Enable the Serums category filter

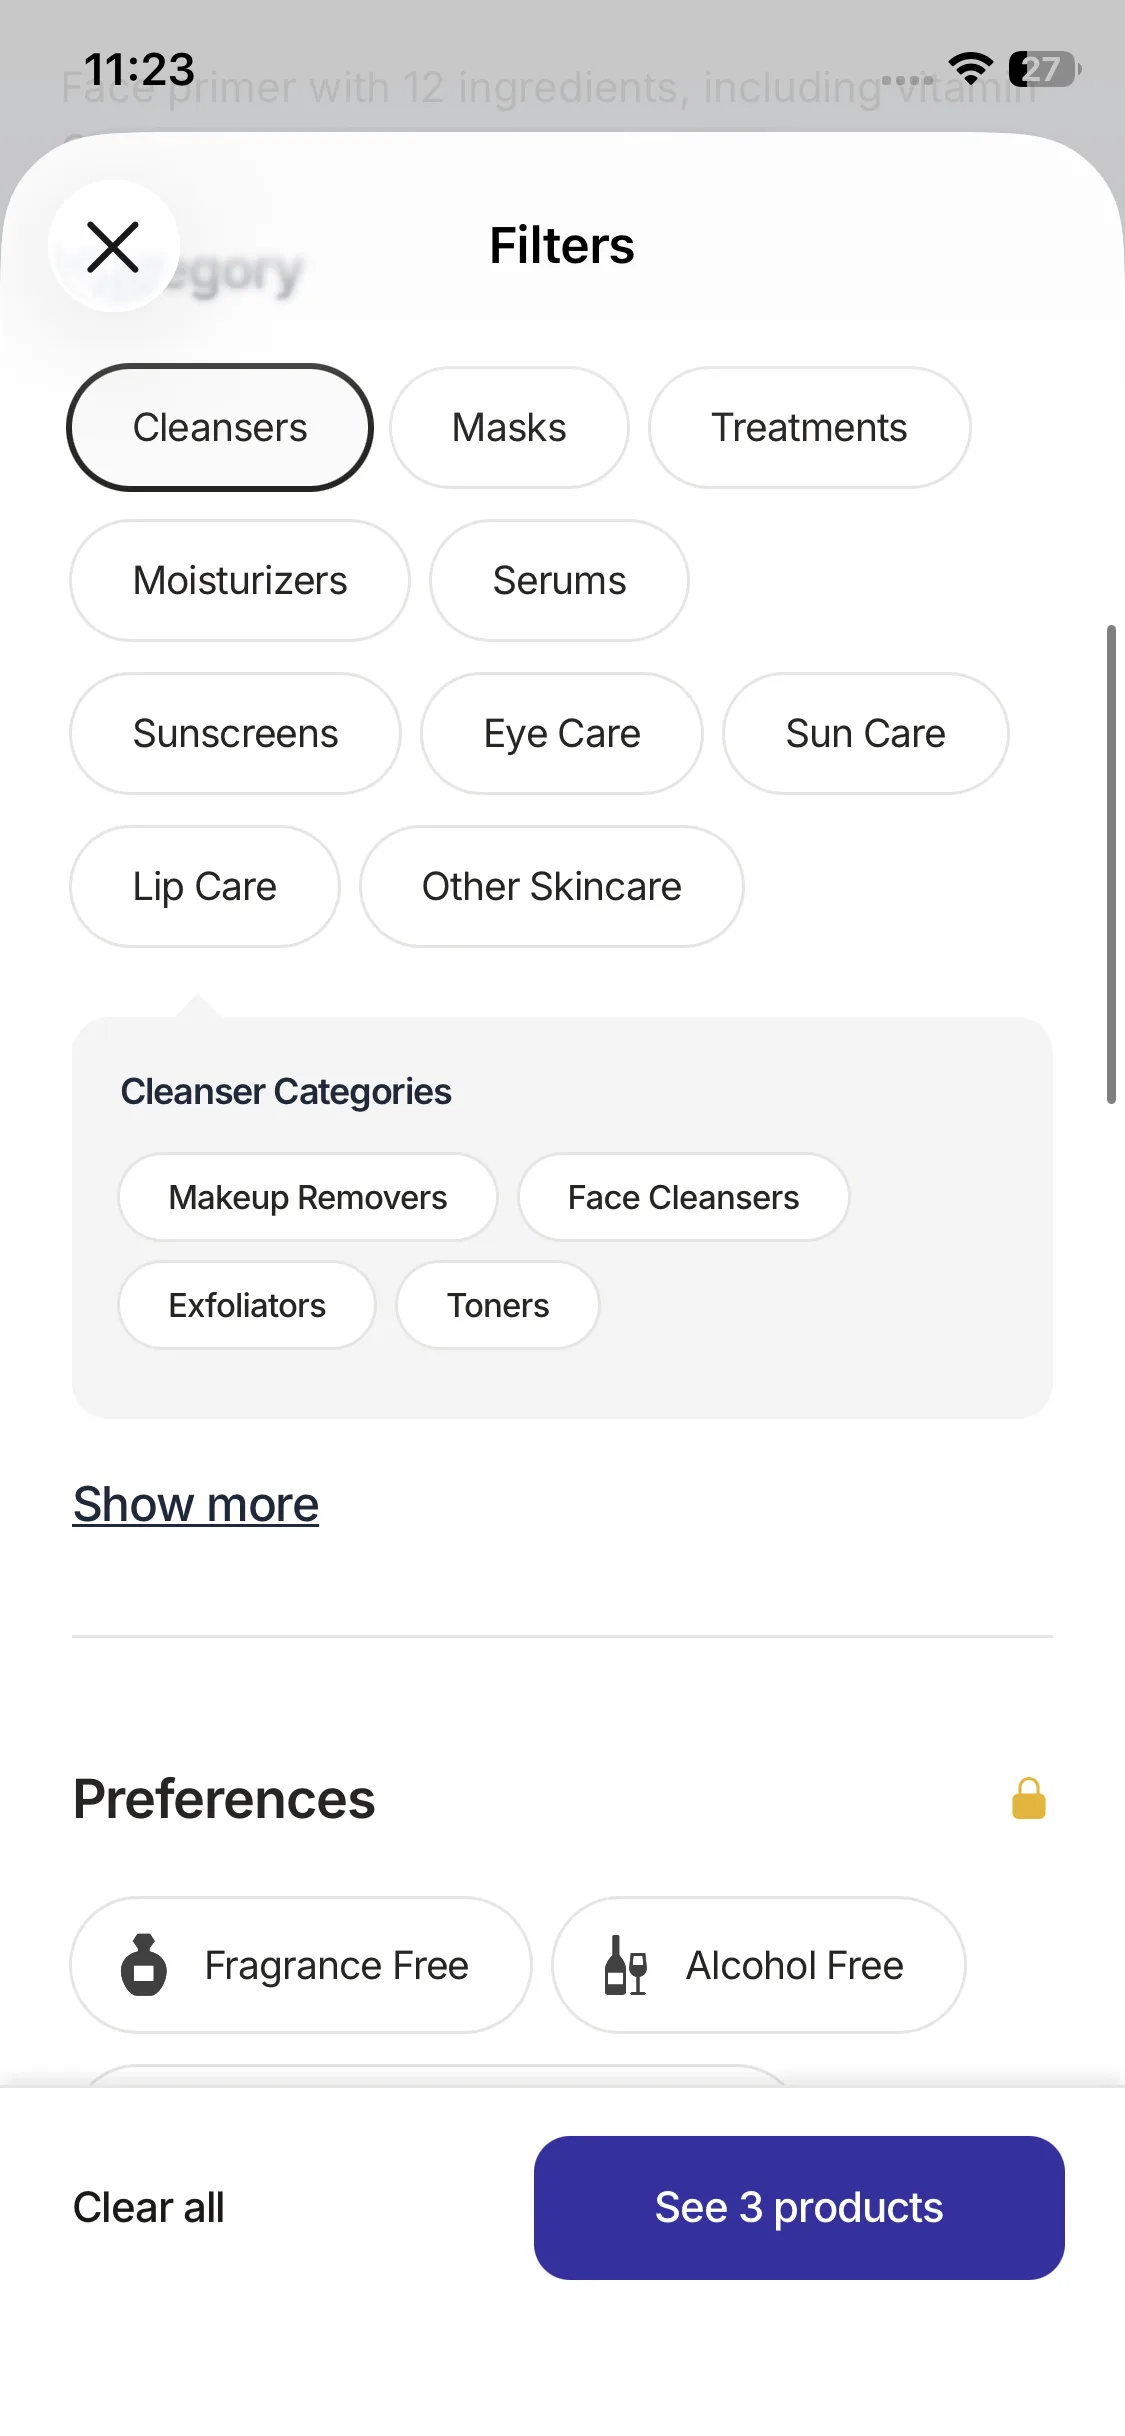pyautogui.click(x=559, y=581)
